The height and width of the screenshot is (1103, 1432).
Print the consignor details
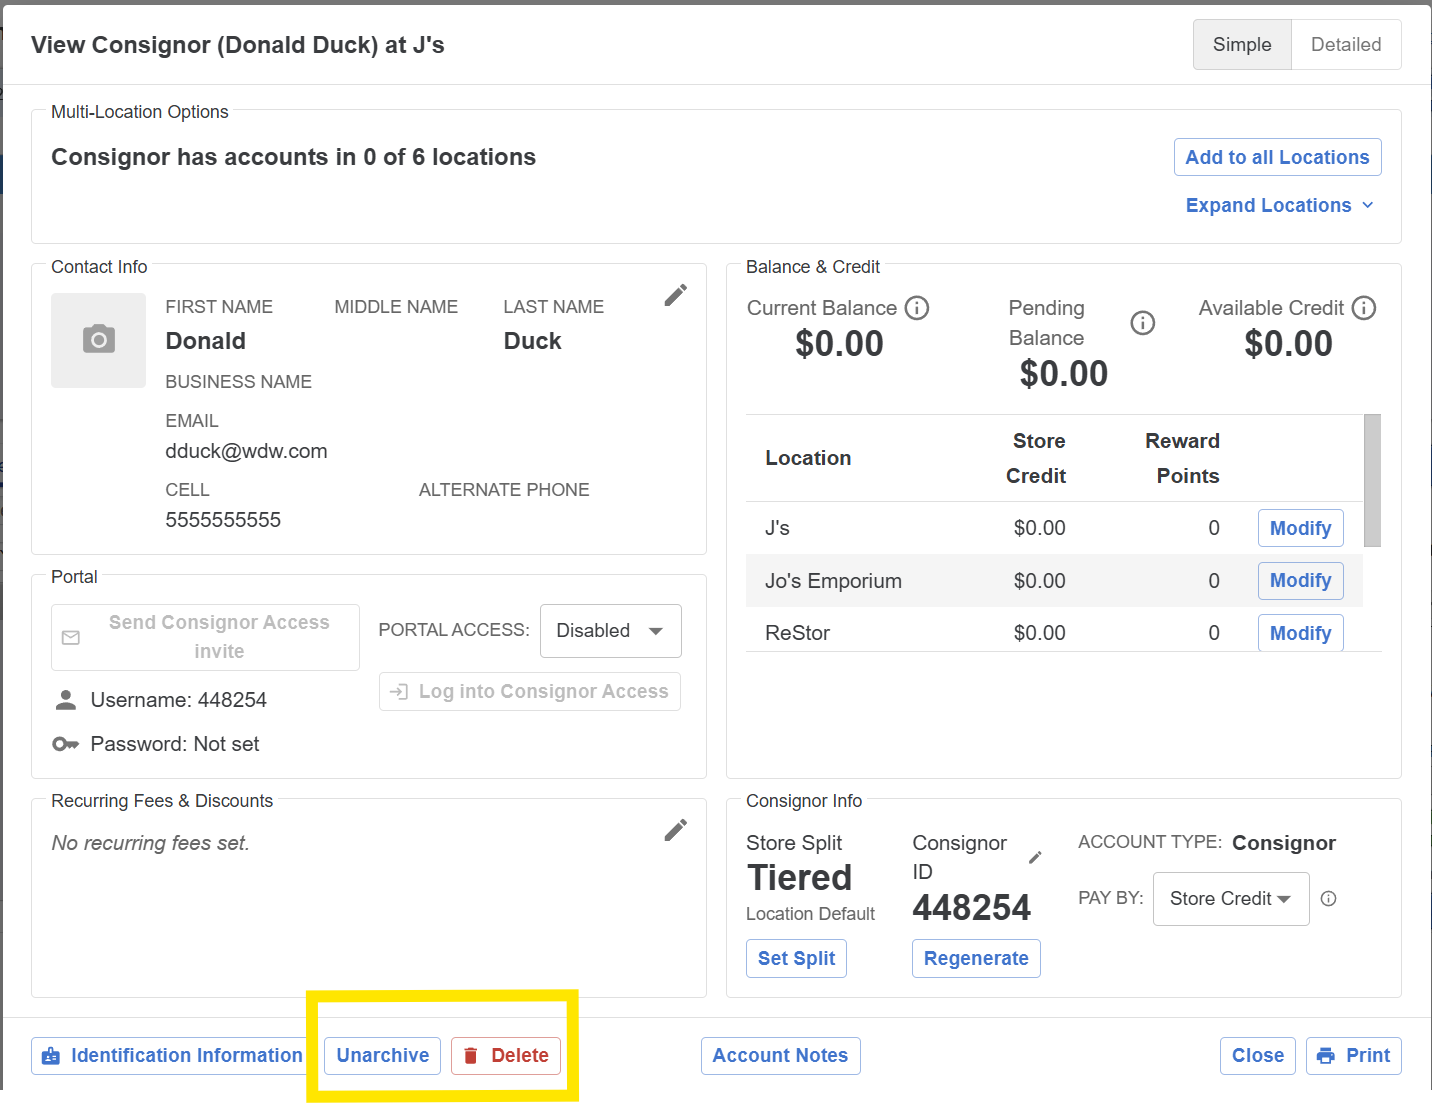point(1354,1056)
